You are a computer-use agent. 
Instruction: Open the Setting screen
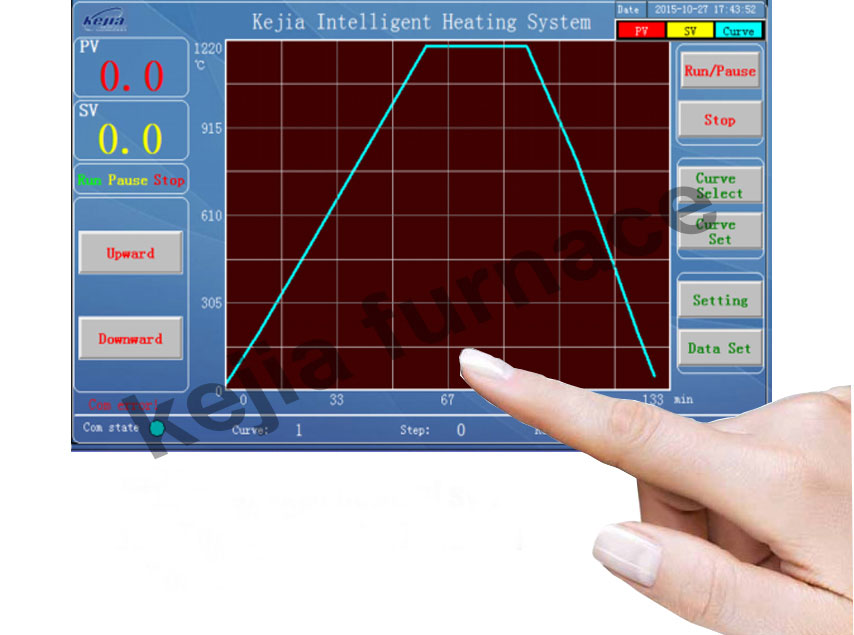[719, 300]
